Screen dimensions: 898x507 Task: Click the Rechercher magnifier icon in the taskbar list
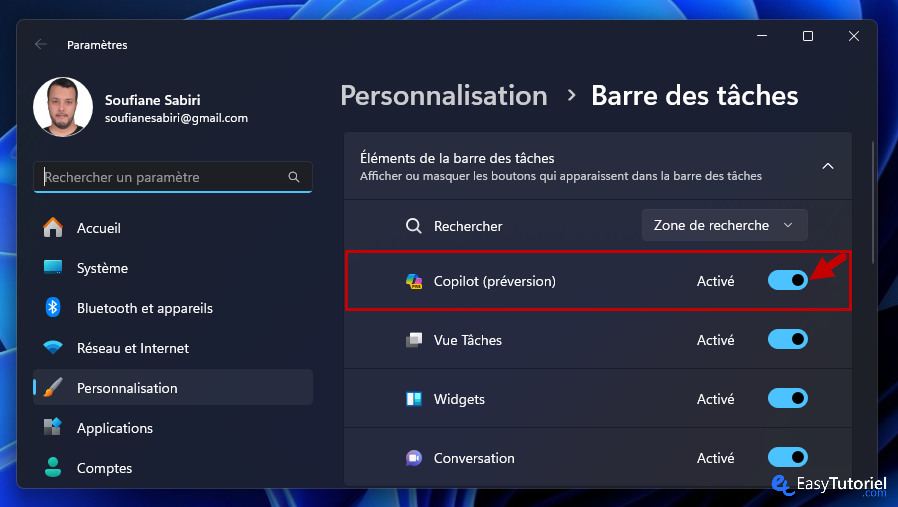(x=413, y=226)
